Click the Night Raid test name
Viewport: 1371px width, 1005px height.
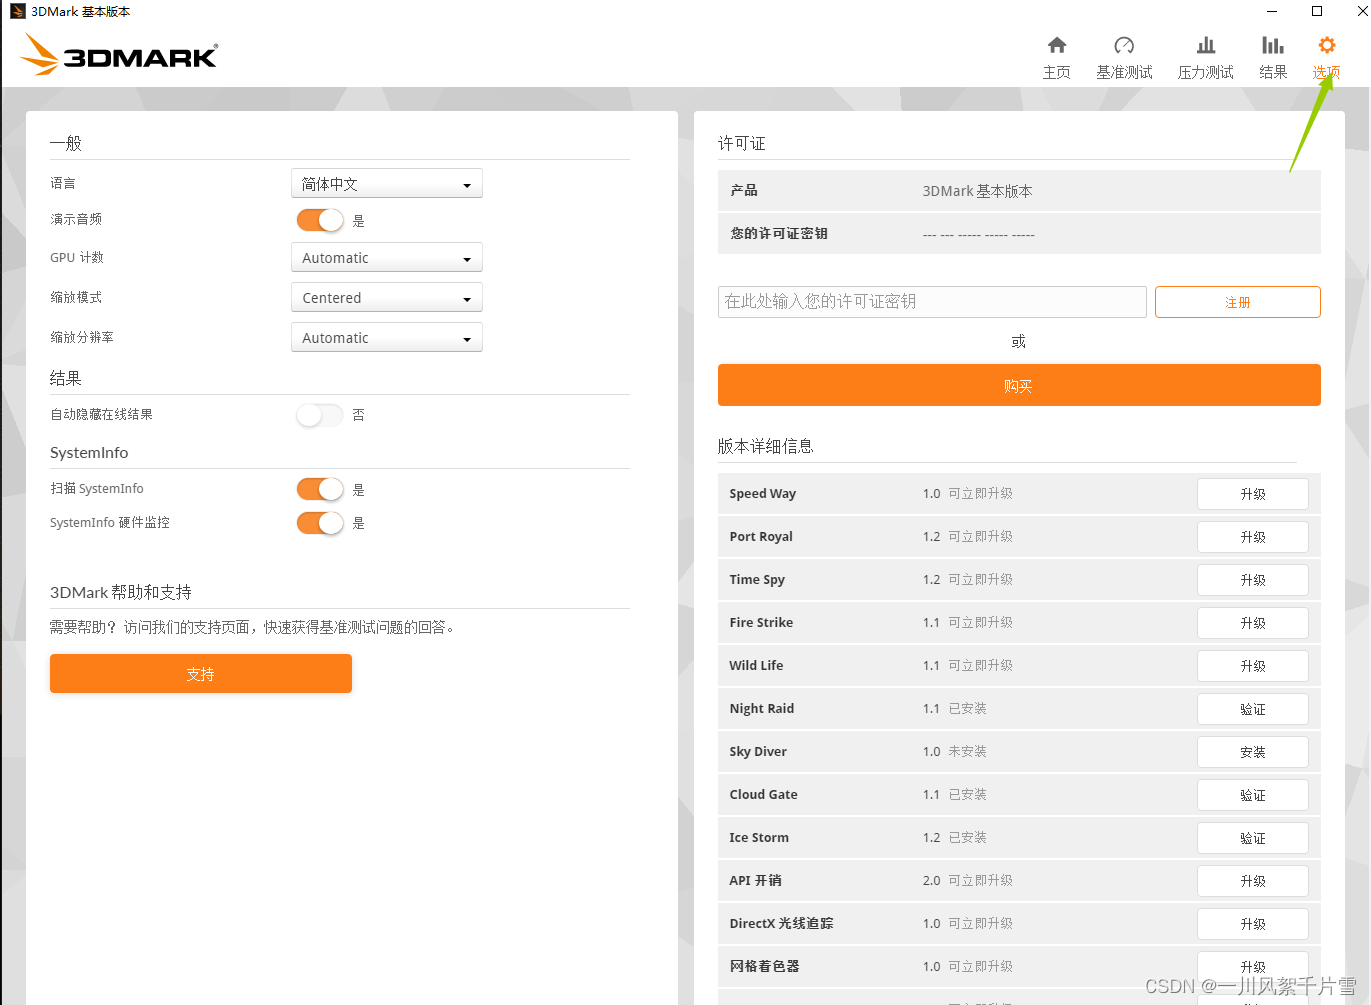(x=762, y=709)
